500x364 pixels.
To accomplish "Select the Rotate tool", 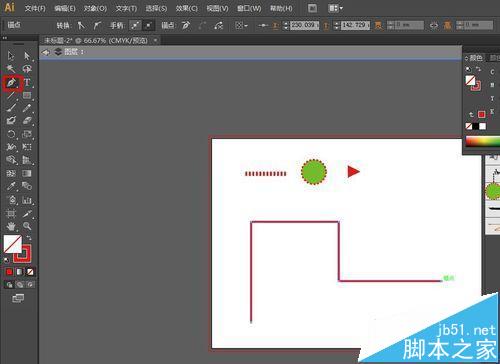I will click(x=11, y=134).
